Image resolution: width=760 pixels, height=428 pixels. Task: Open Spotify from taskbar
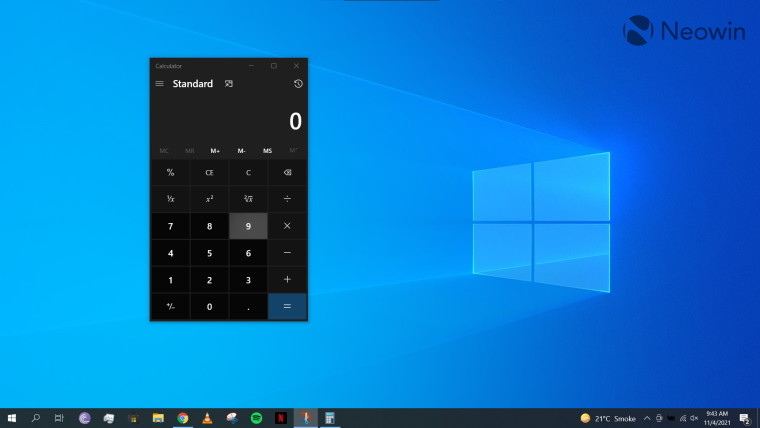(x=256, y=418)
